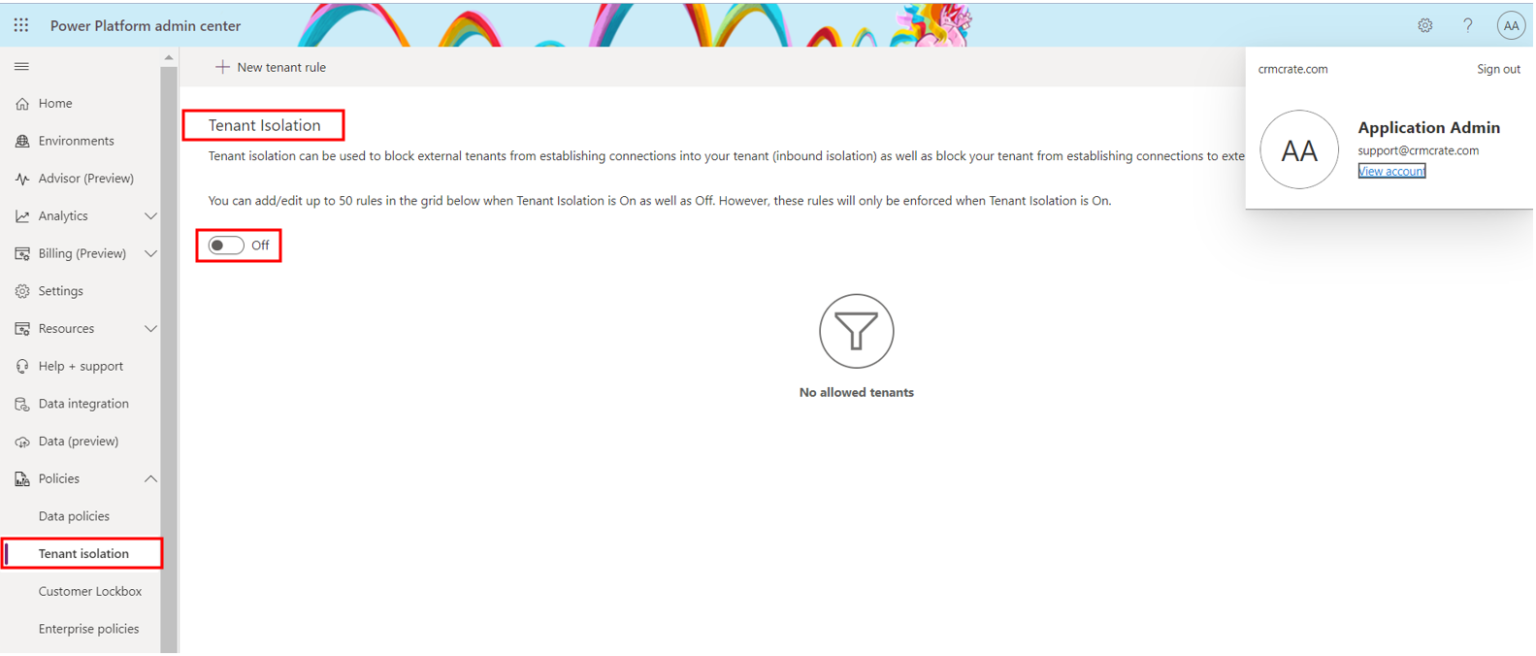Open Enterprise policies page
This screenshot has height=656, width=1536.
(88, 629)
